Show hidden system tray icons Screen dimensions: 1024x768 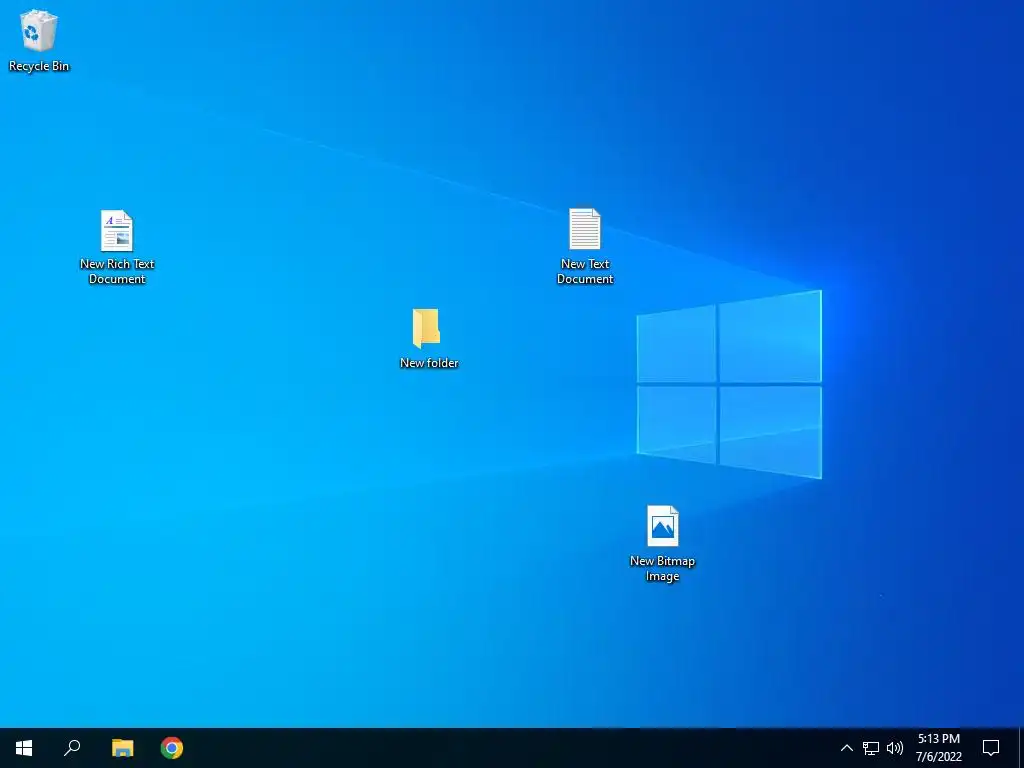pos(846,748)
